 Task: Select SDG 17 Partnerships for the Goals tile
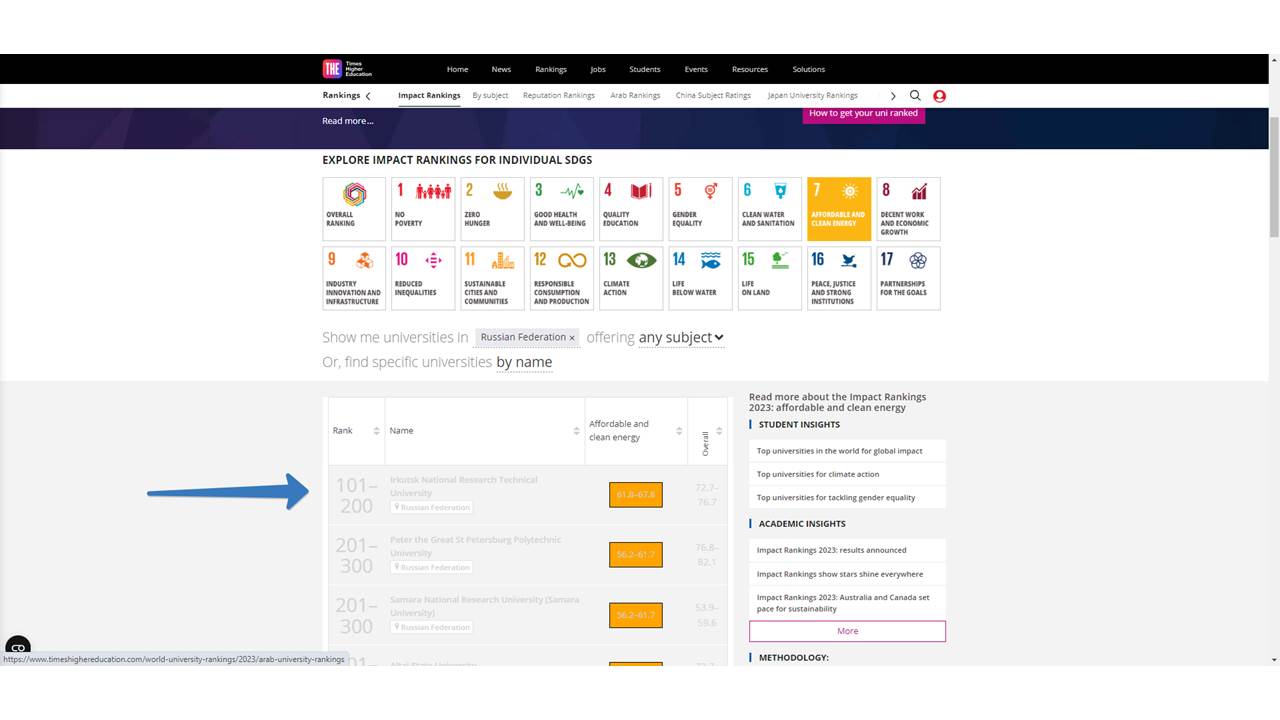click(x=908, y=278)
